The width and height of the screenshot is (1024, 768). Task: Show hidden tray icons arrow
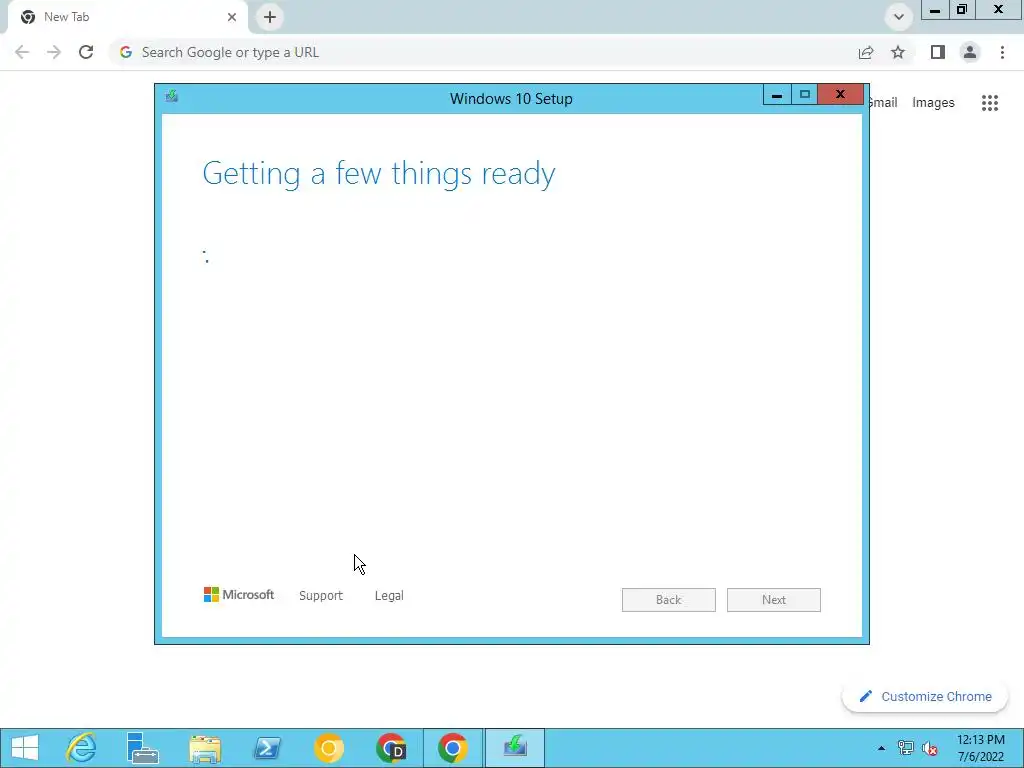(882, 748)
